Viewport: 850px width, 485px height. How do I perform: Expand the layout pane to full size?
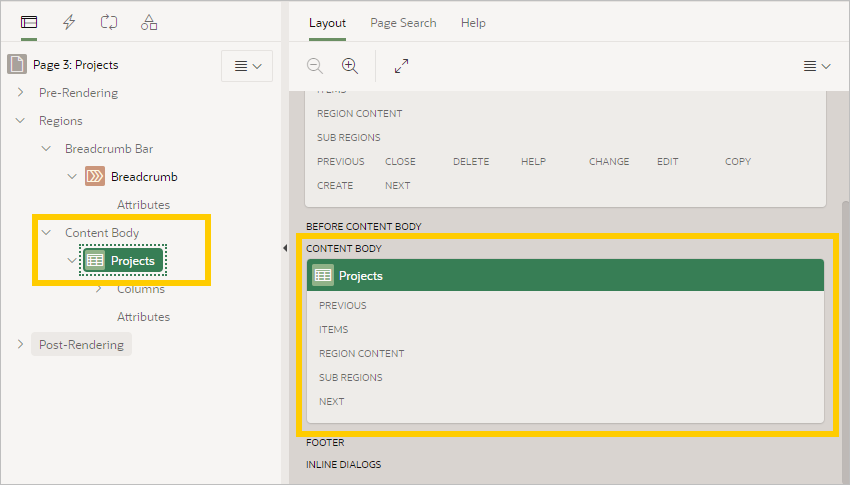[401, 66]
